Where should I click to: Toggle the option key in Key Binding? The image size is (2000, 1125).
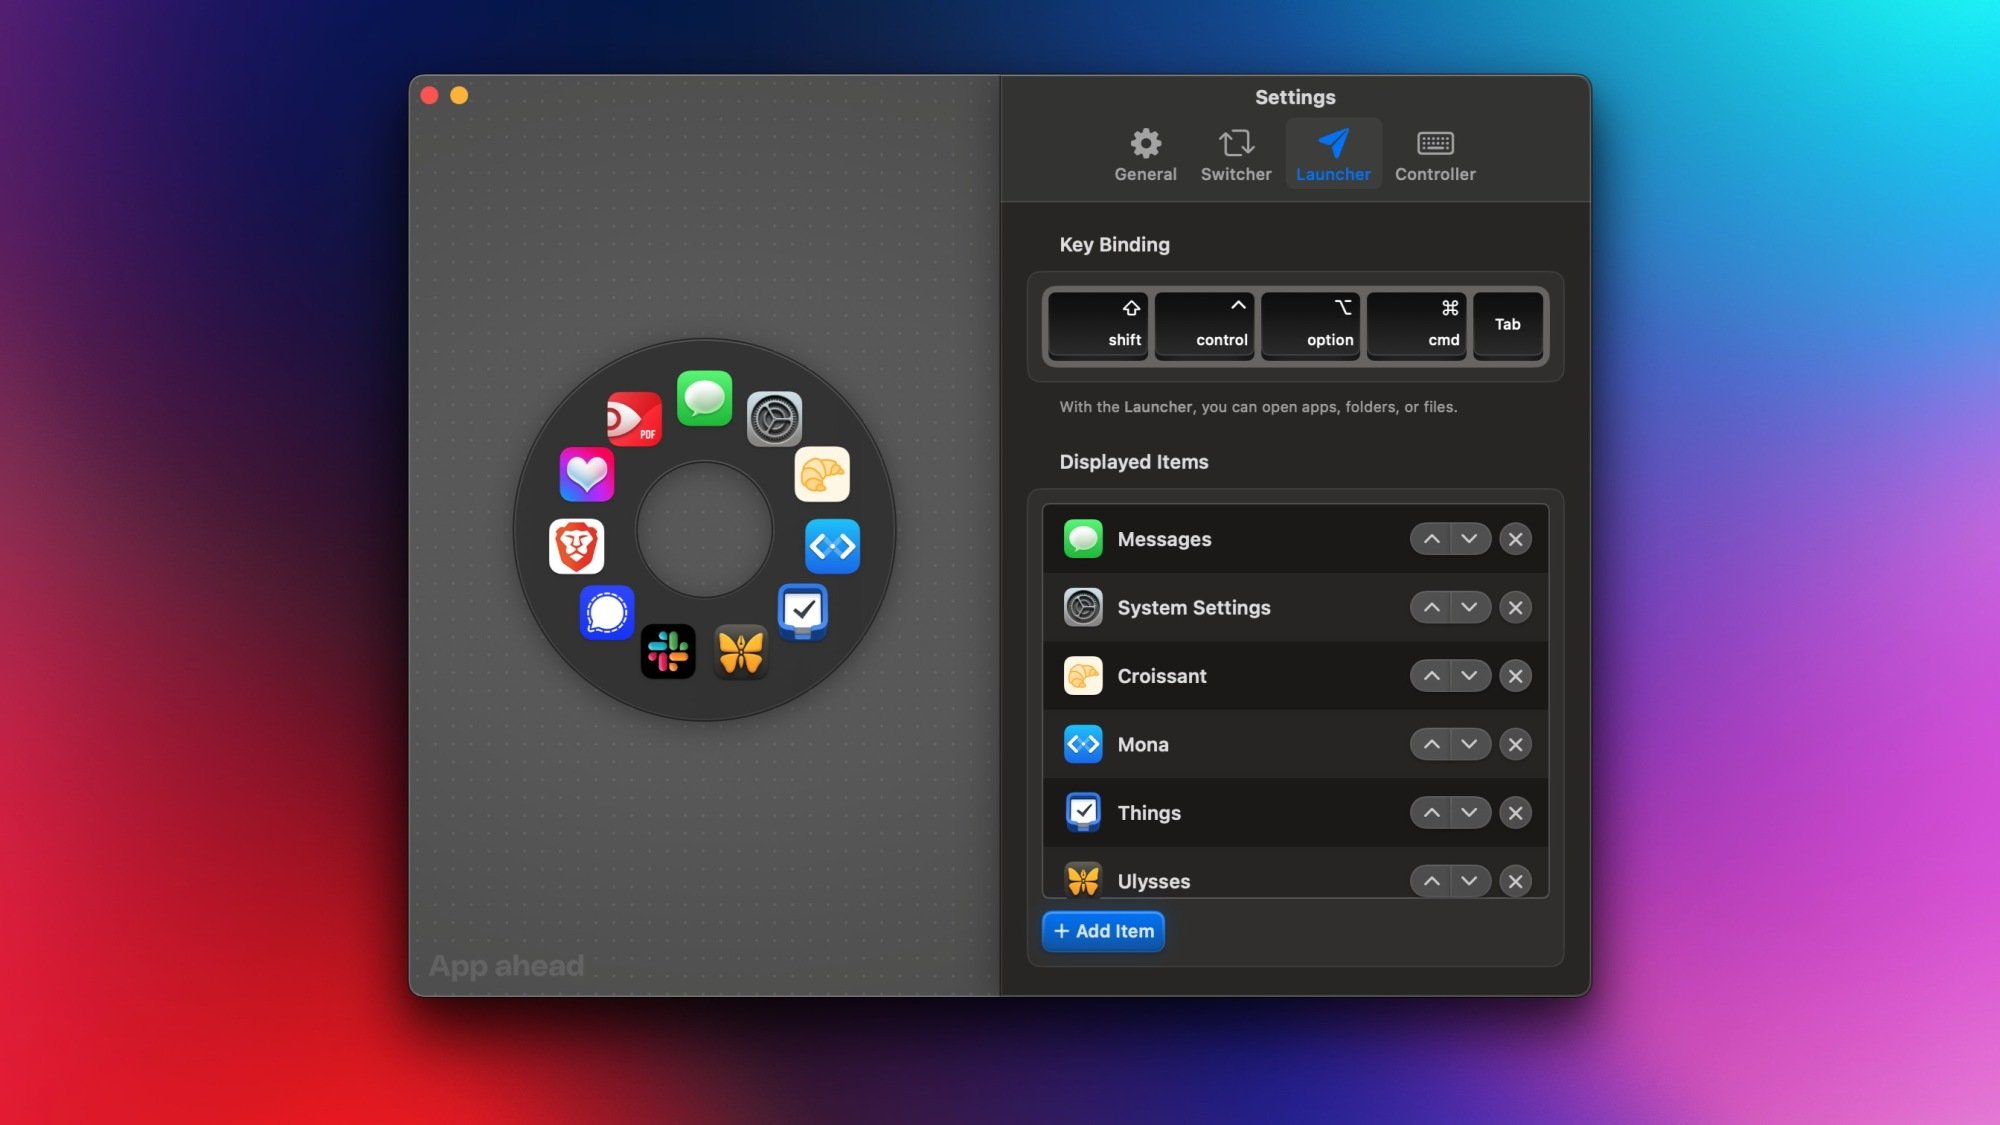pyautogui.click(x=1310, y=325)
